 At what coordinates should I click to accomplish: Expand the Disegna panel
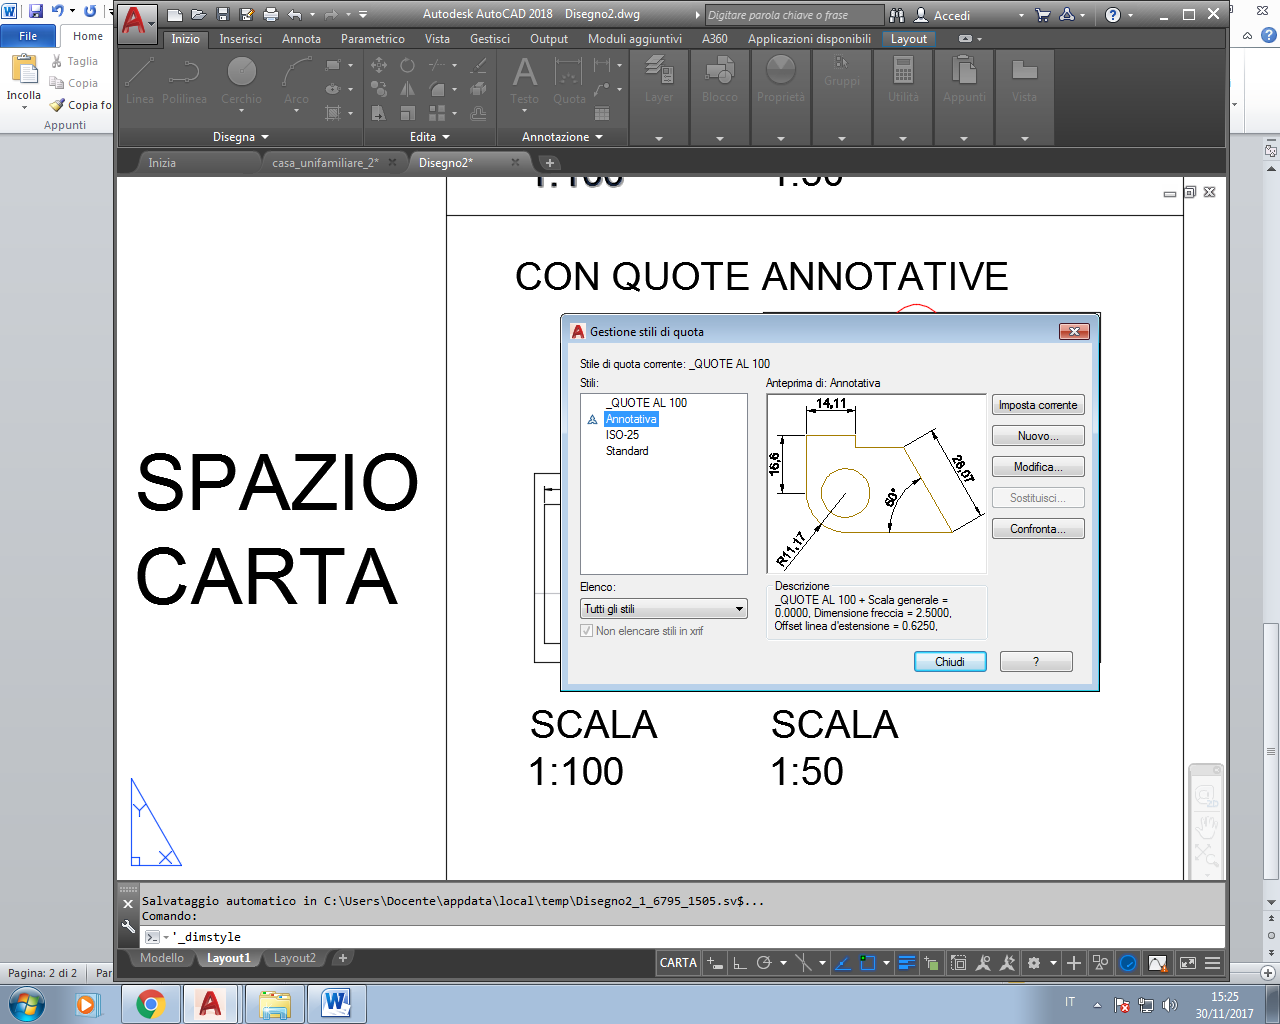[x=241, y=137]
